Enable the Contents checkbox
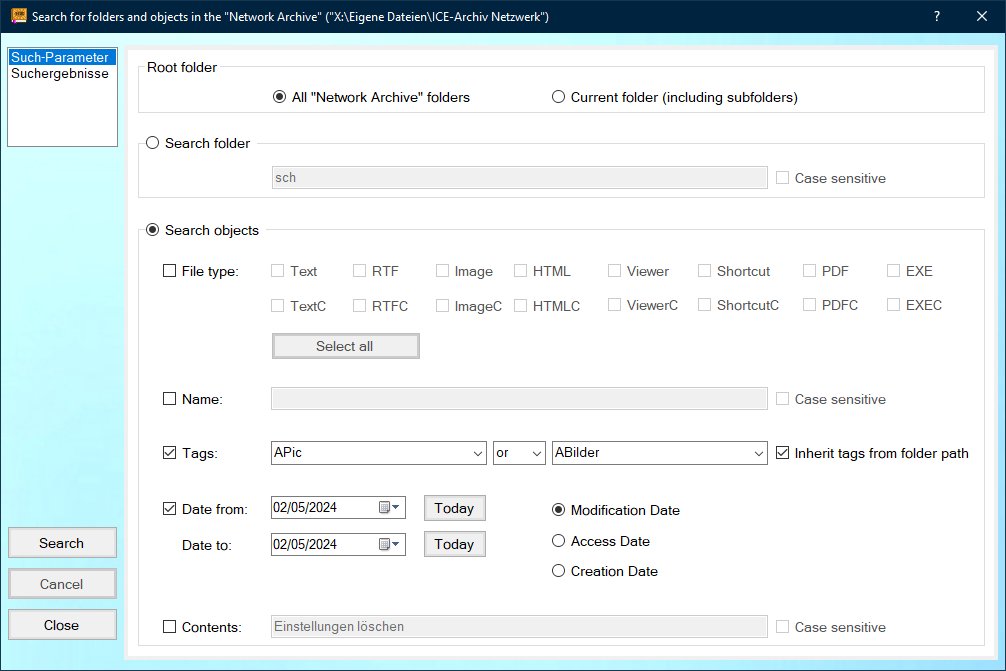 tap(169, 627)
